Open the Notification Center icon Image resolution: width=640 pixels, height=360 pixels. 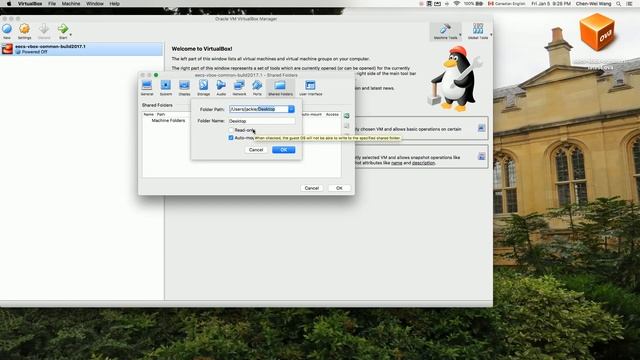pyautogui.click(x=629, y=4)
